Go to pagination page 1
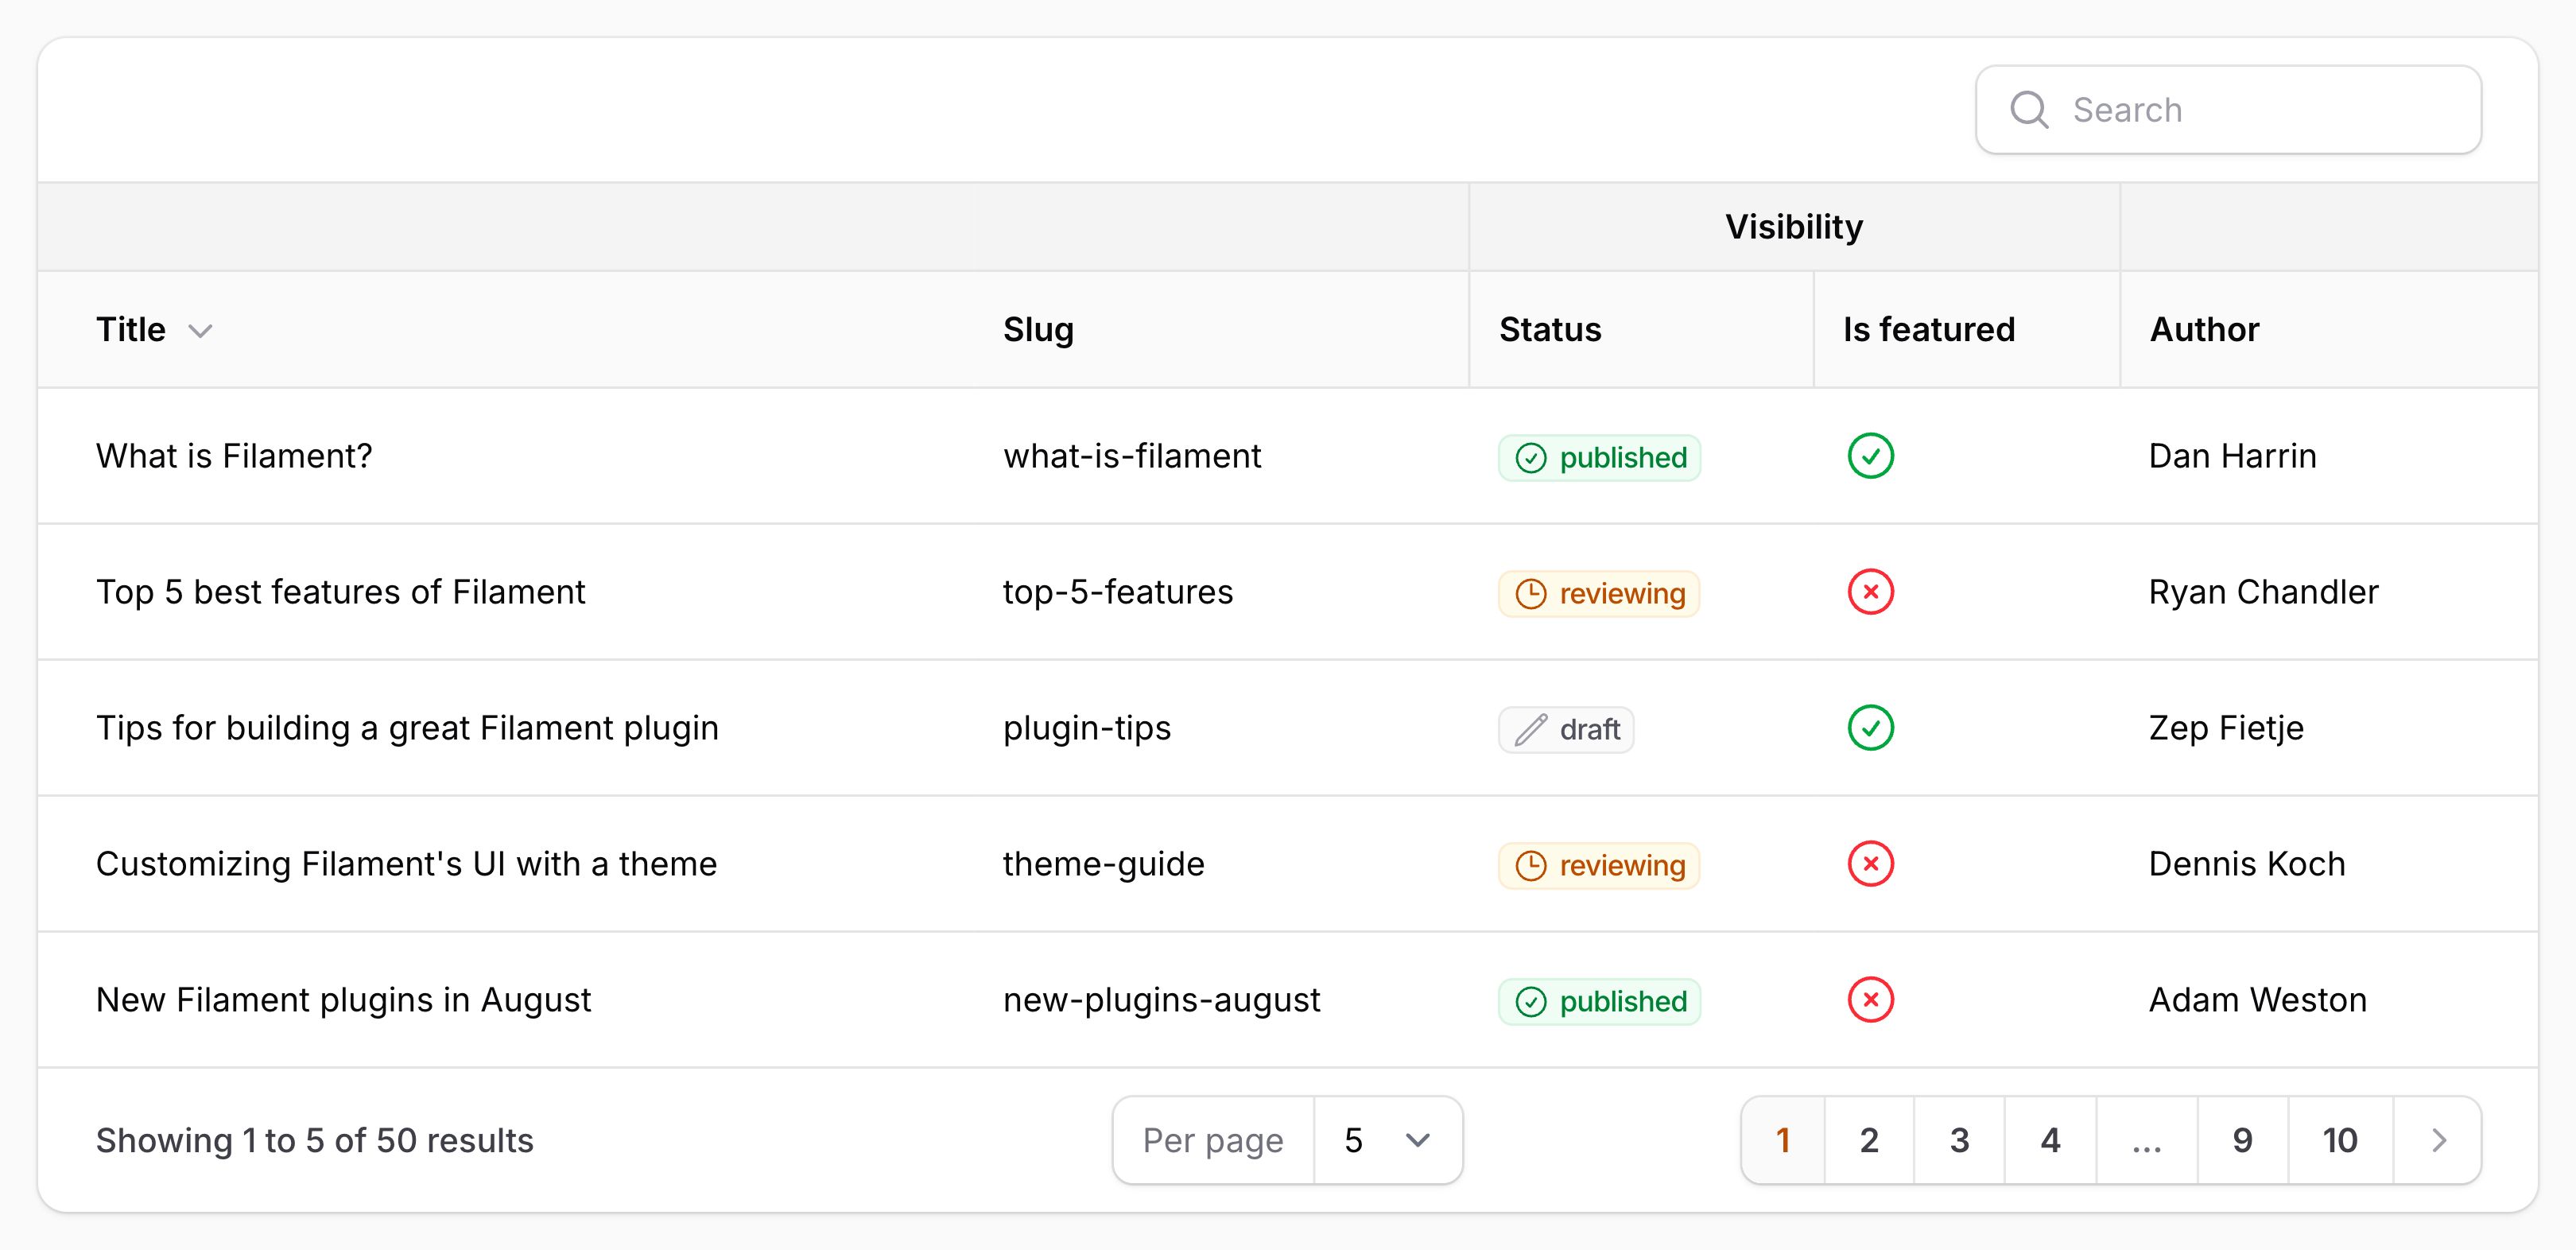 (x=1783, y=1140)
